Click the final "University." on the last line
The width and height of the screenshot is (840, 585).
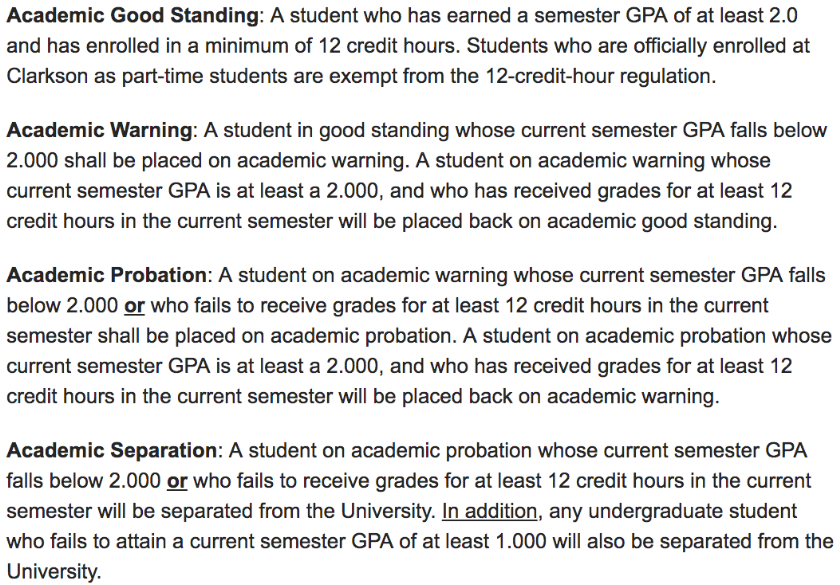click(x=53, y=573)
